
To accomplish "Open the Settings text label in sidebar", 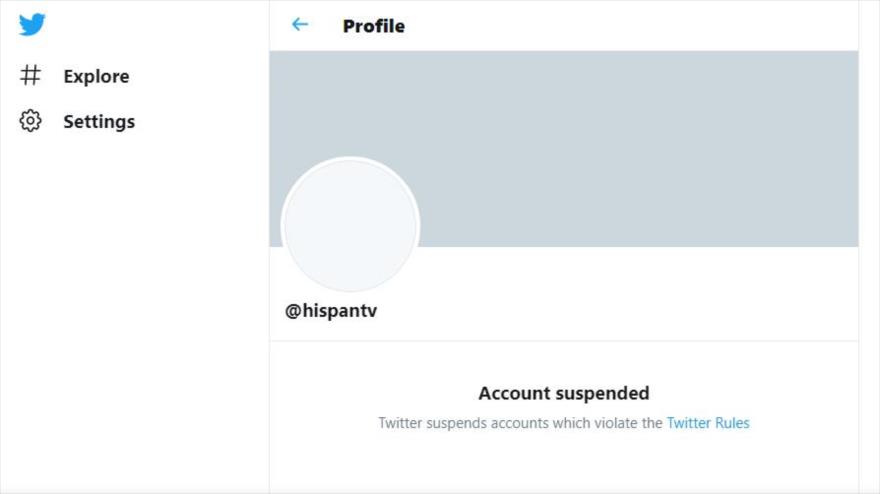I will (x=99, y=122).
